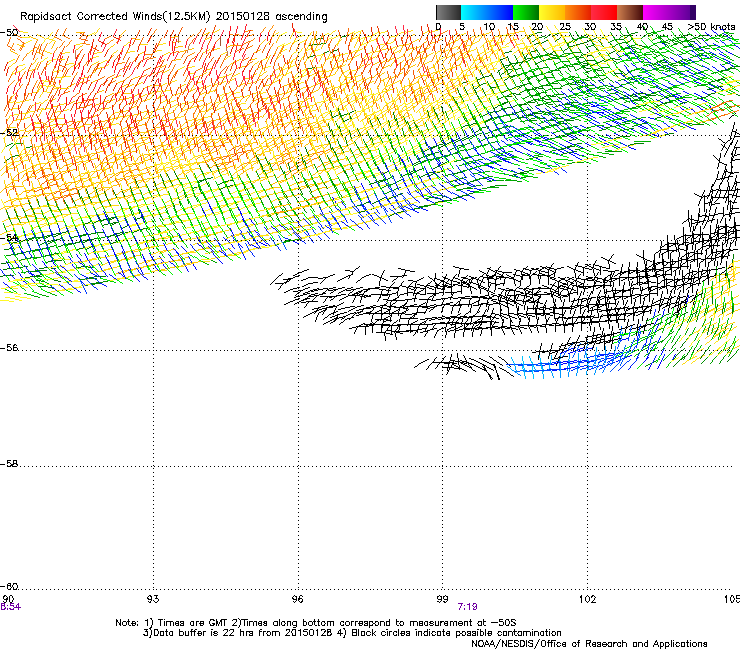Click the legend scale value '25'
Screen dimensions: 740x650
click(565, 27)
